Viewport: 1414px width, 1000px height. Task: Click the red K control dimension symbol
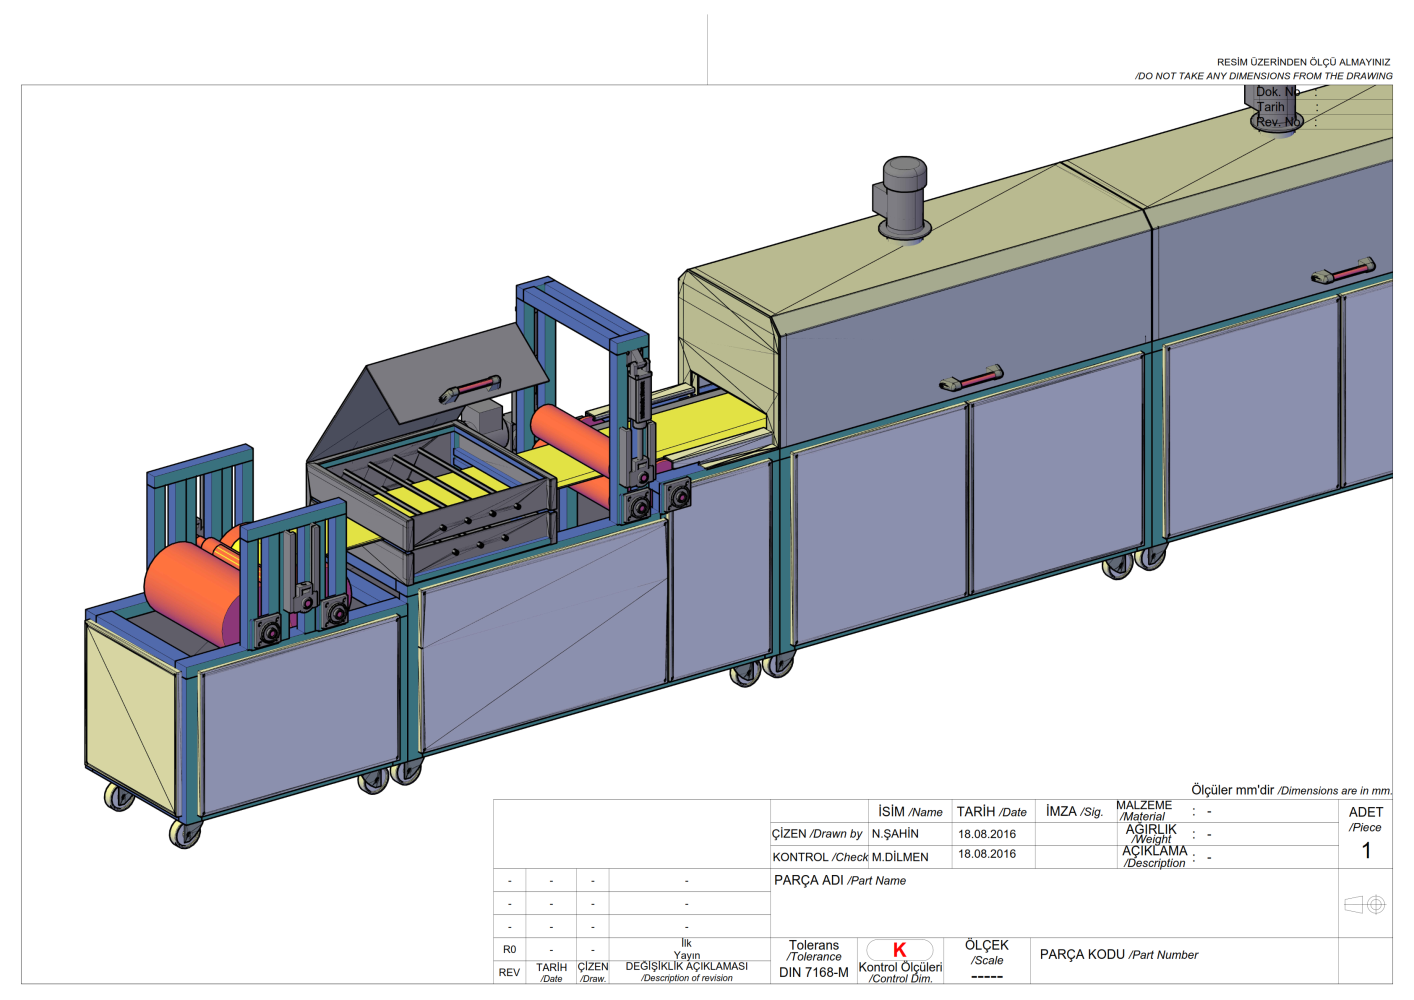point(899,950)
